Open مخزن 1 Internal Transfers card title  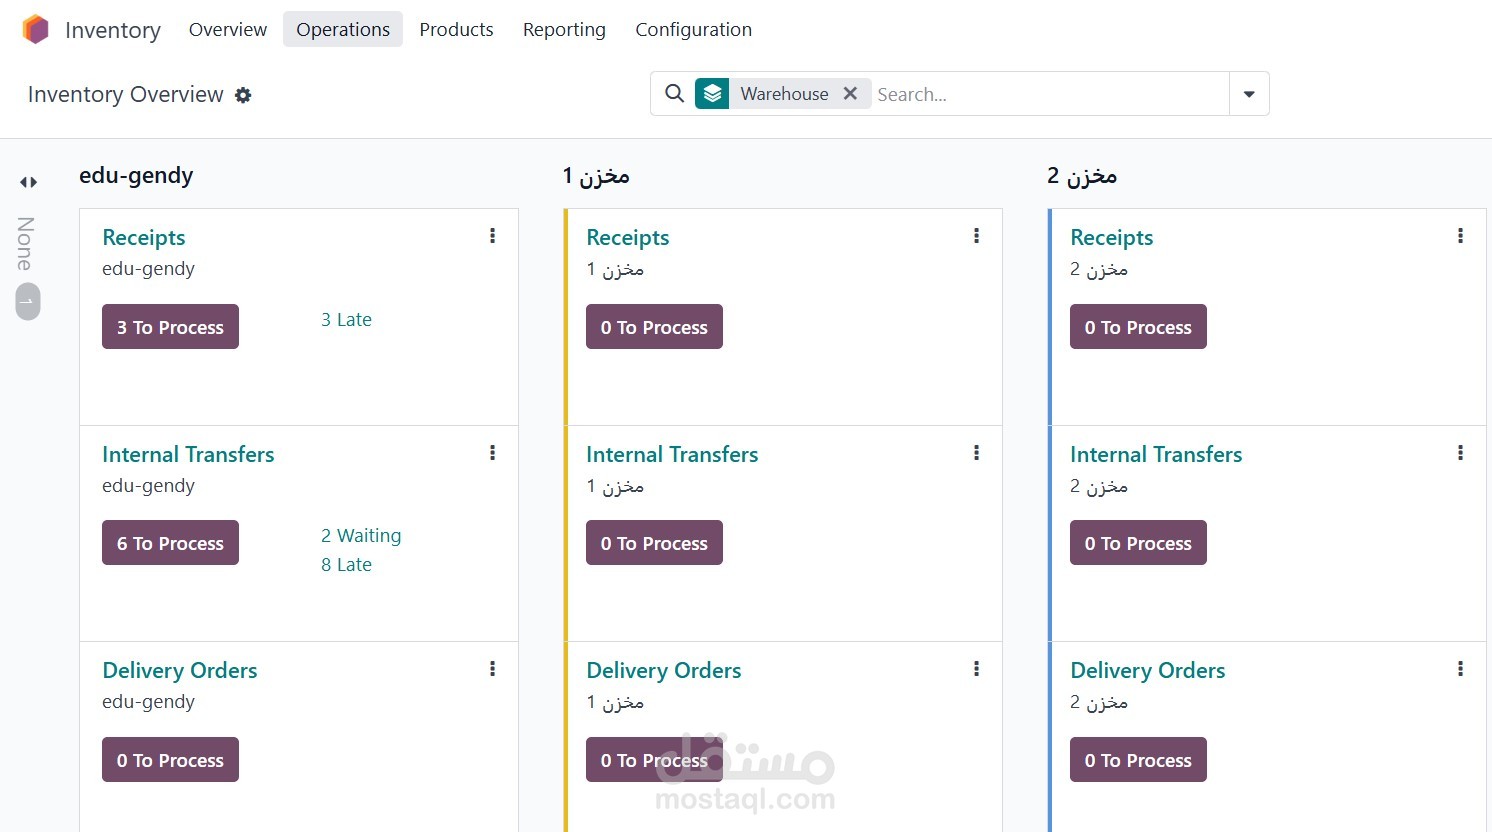[672, 454]
